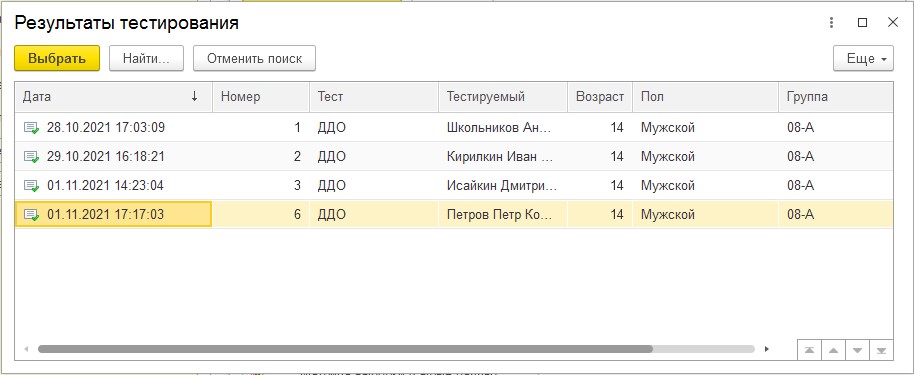Click Мужской cell in Кирилкин row
The height and width of the screenshot is (375, 914).
click(x=705, y=157)
